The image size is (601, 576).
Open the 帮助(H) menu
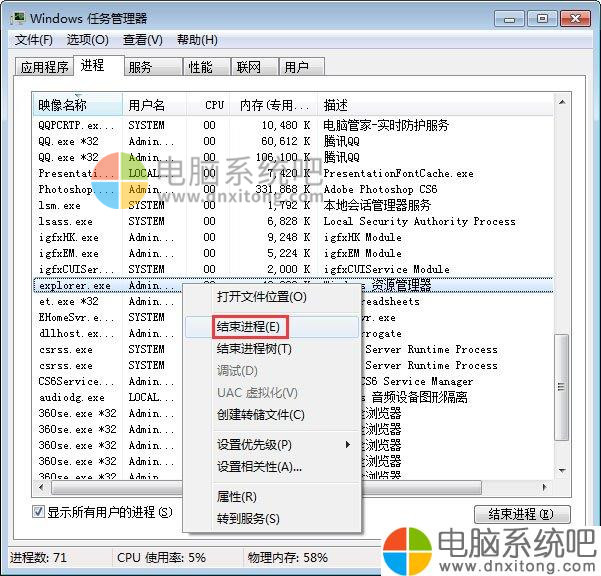coord(197,40)
